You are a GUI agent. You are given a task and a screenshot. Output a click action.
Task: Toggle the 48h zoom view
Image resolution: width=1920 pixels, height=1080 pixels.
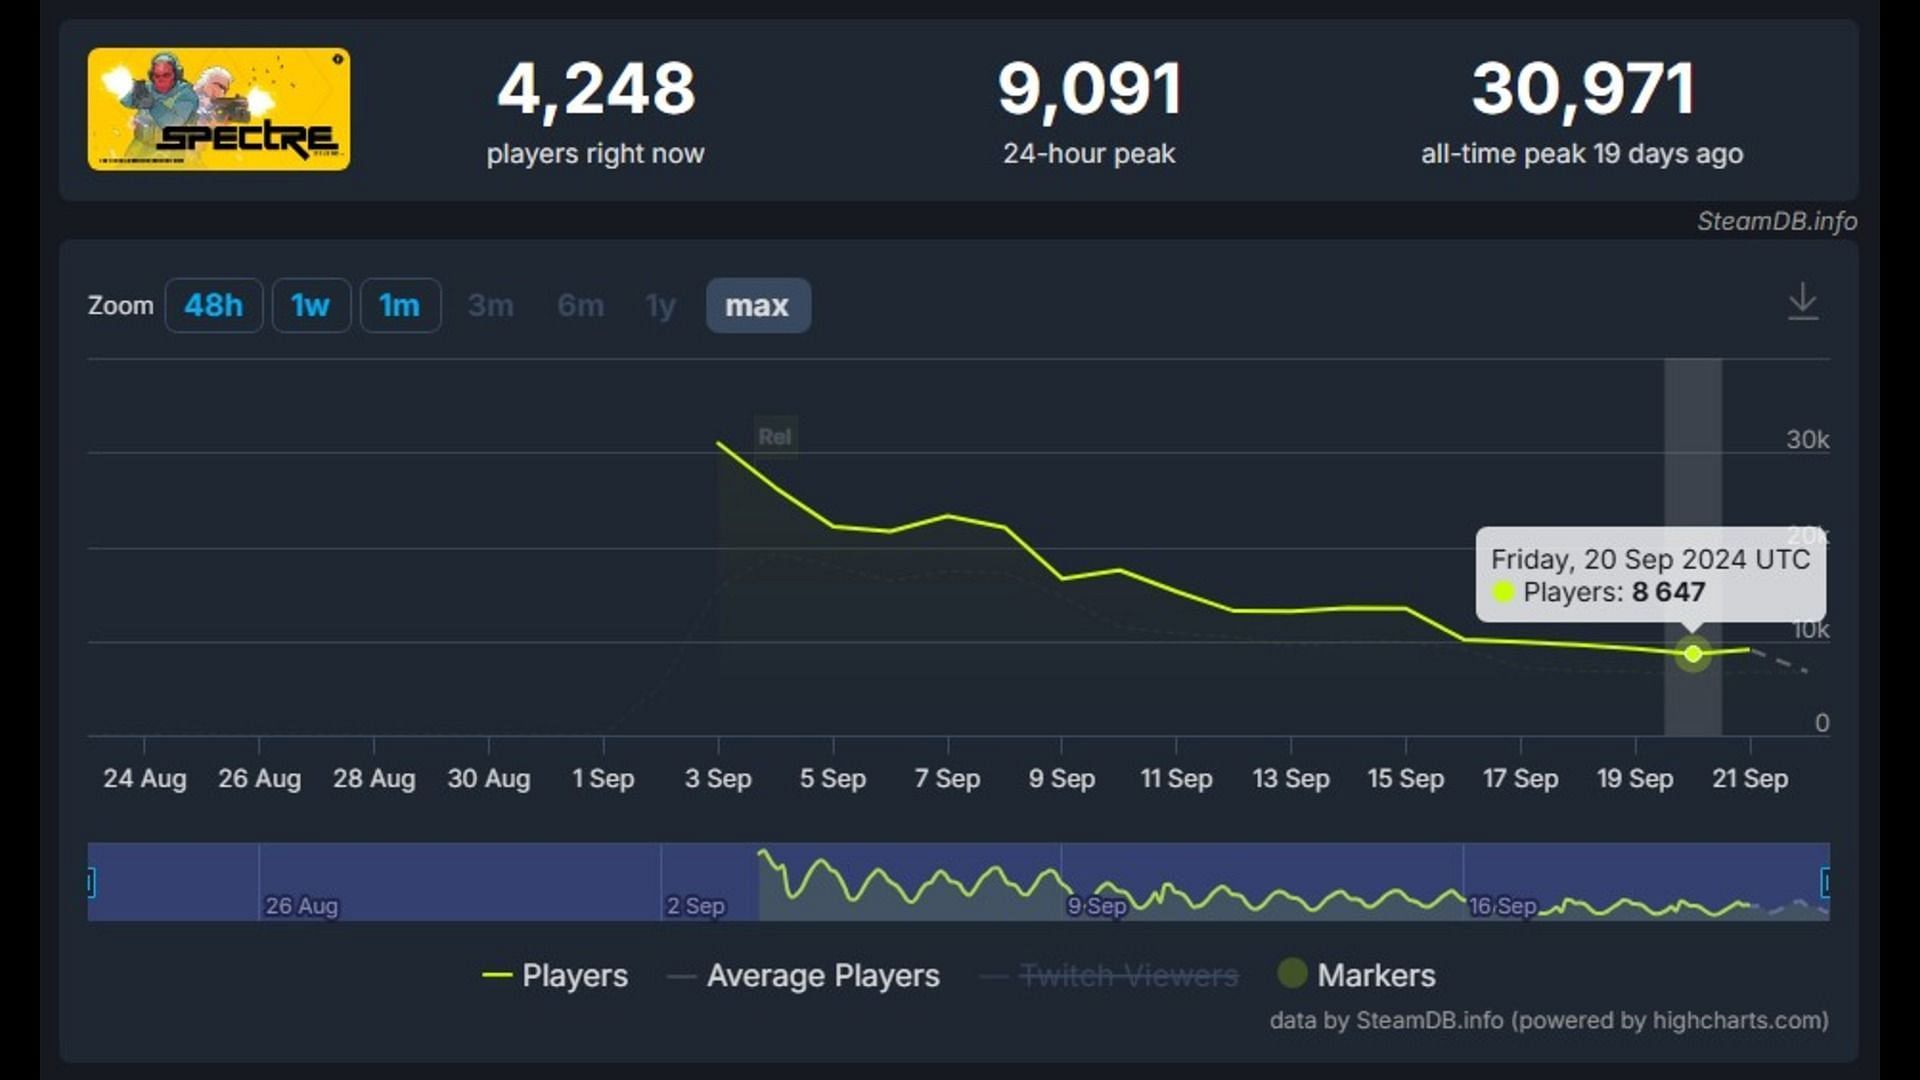tap(214, 305)
